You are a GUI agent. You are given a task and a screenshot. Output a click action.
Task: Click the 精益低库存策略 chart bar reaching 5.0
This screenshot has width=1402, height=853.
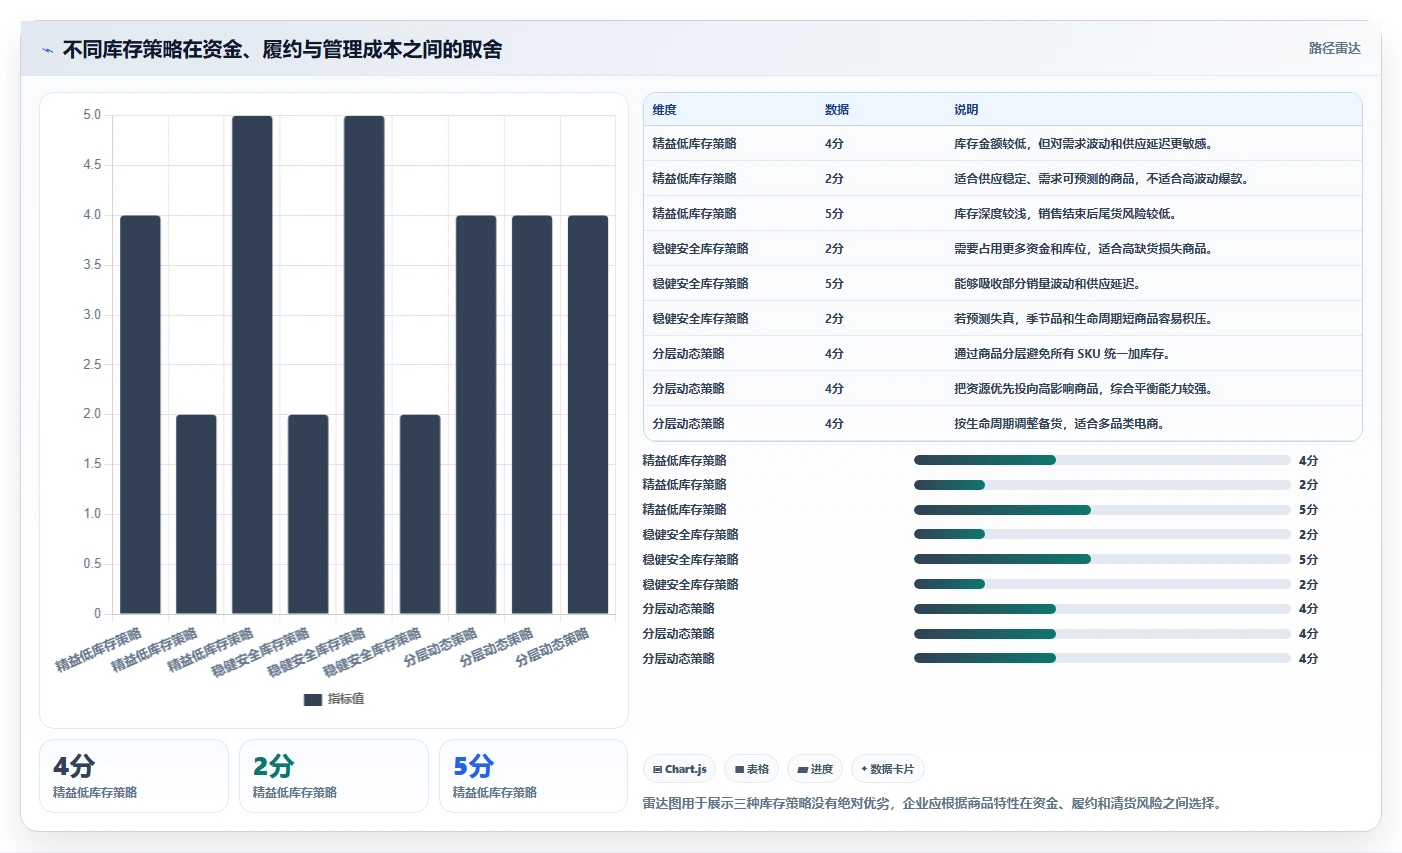[252, 365]
